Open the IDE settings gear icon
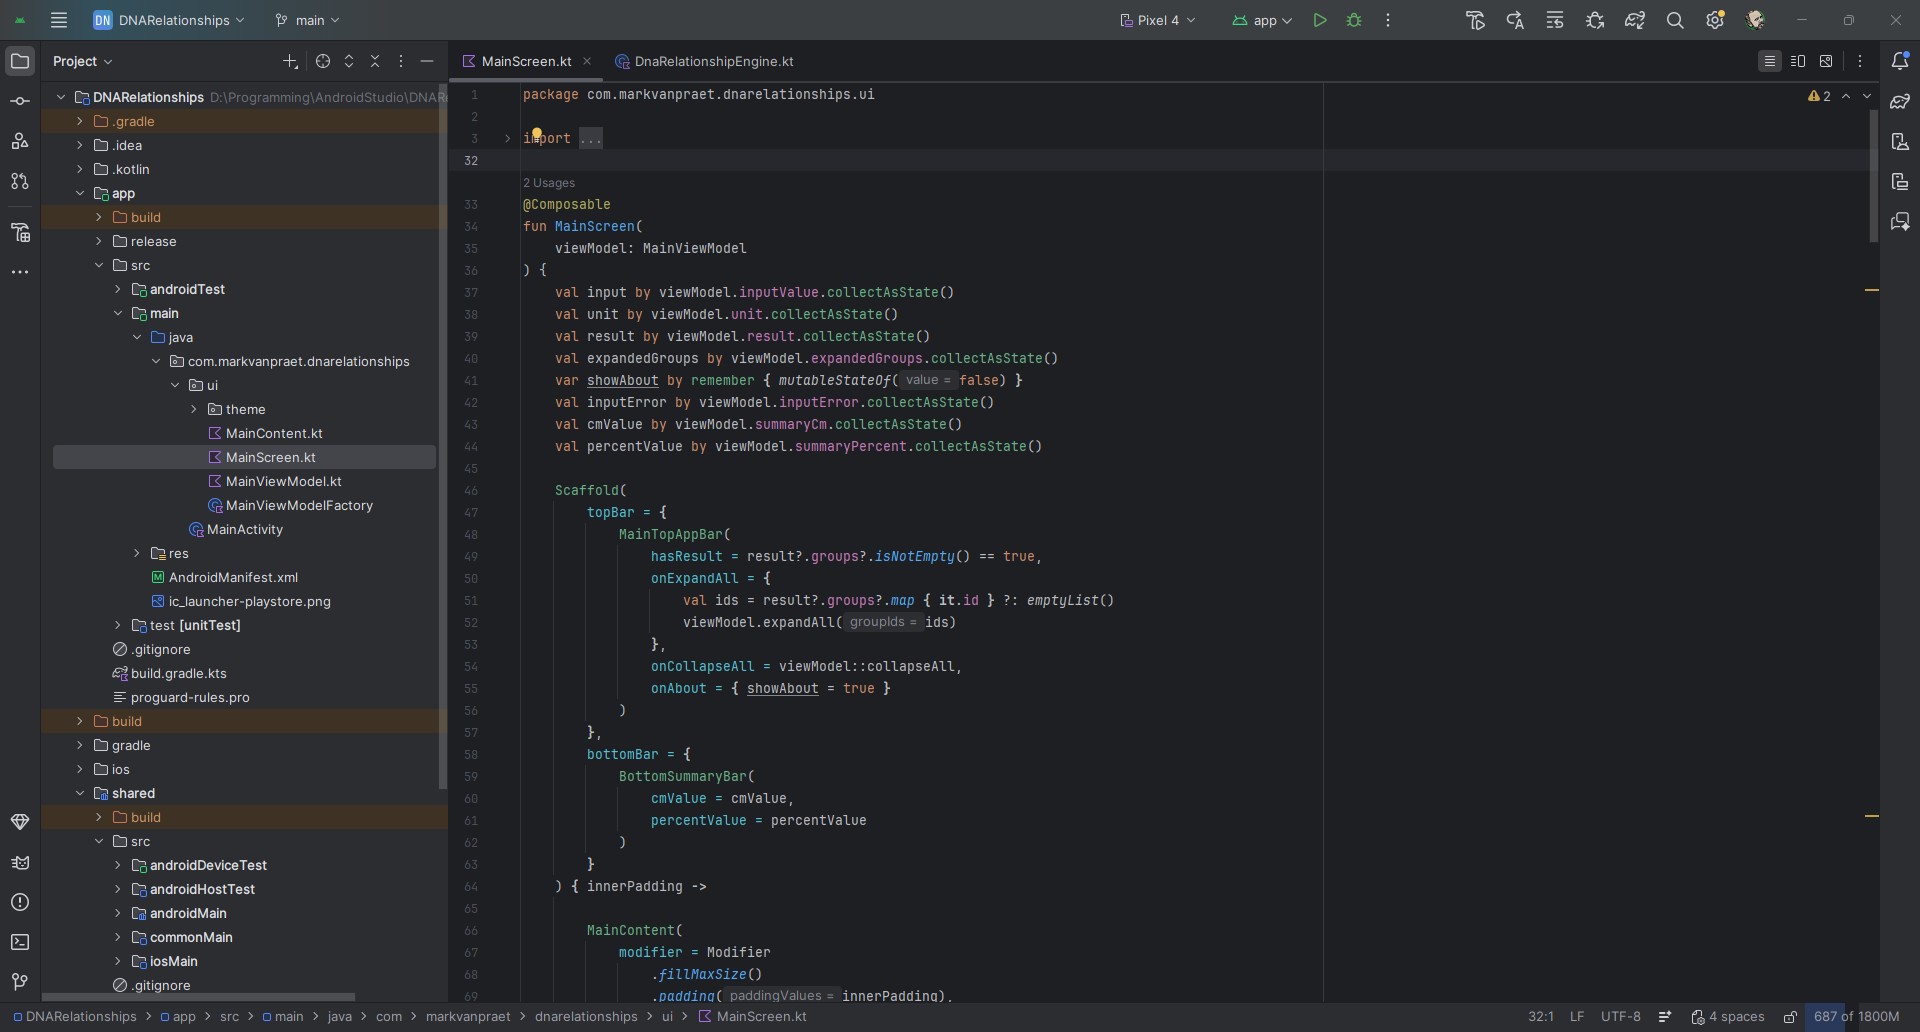Viewport: 1920px width, 1032px height. pos(1715,20)
